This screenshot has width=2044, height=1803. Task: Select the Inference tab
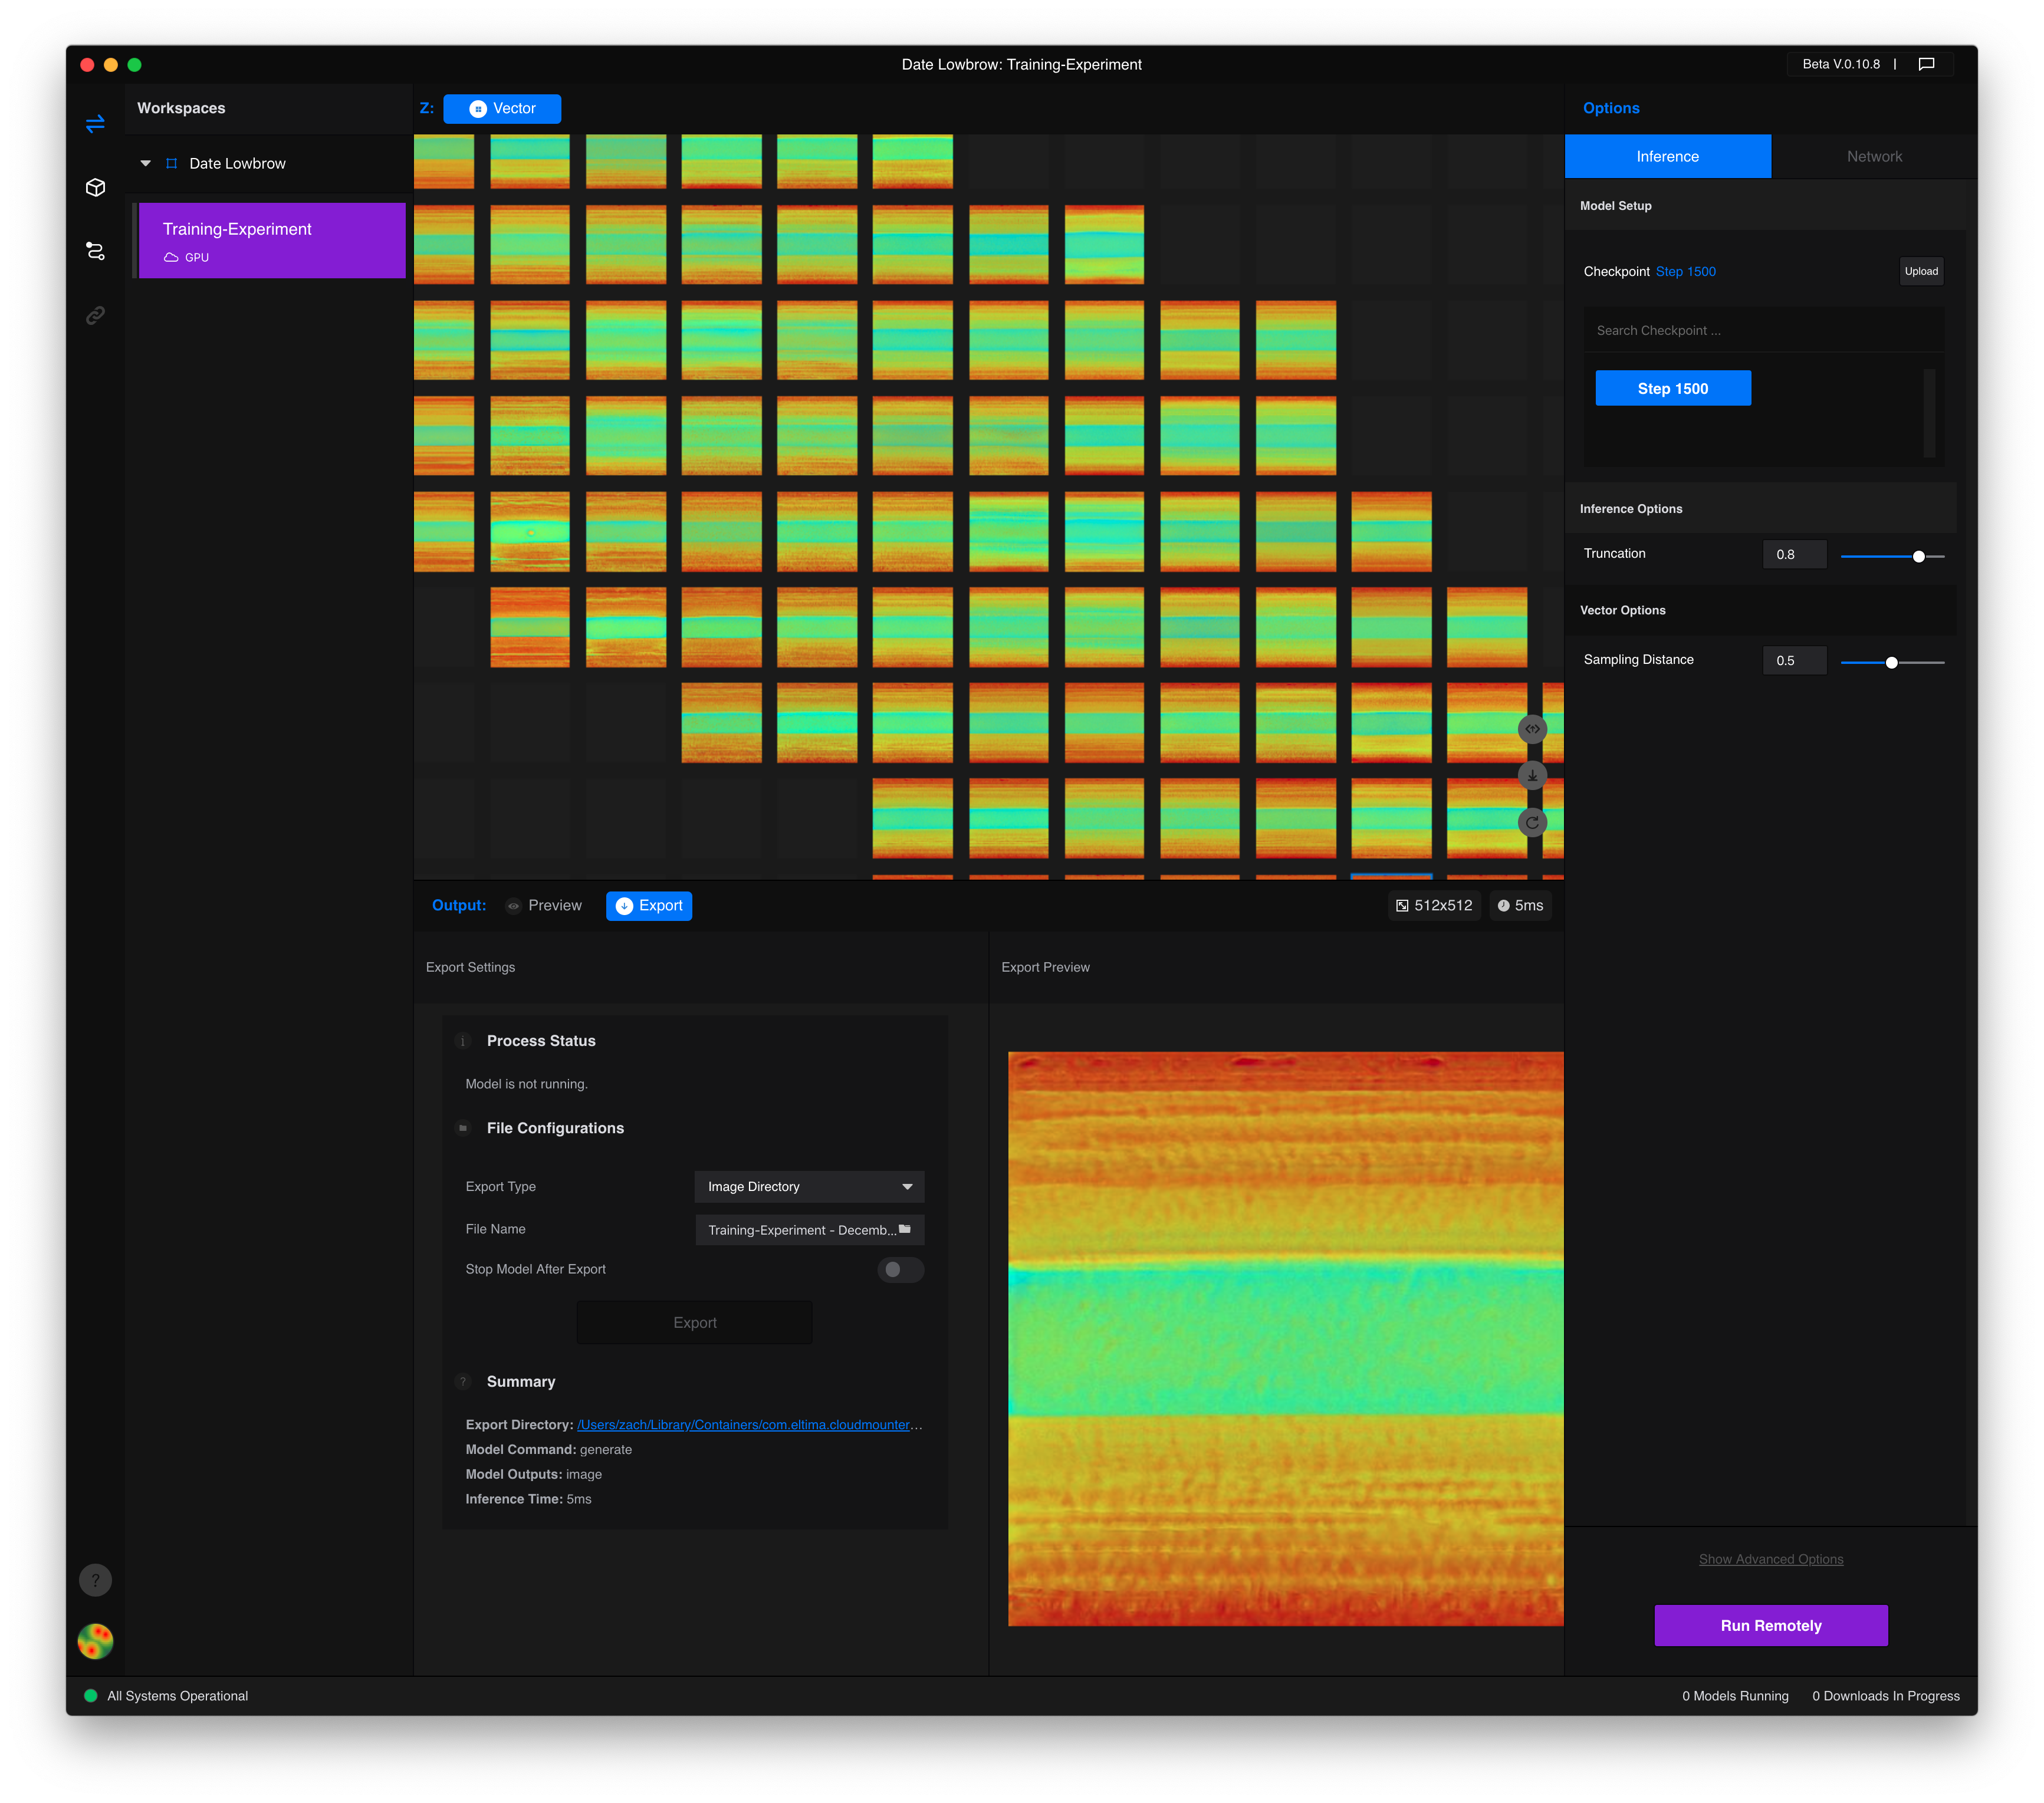[1667, 157]
